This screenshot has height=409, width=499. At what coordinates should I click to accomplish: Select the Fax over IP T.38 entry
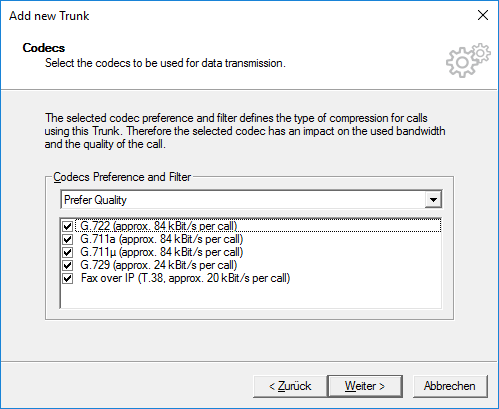click(x=185, y=278)
